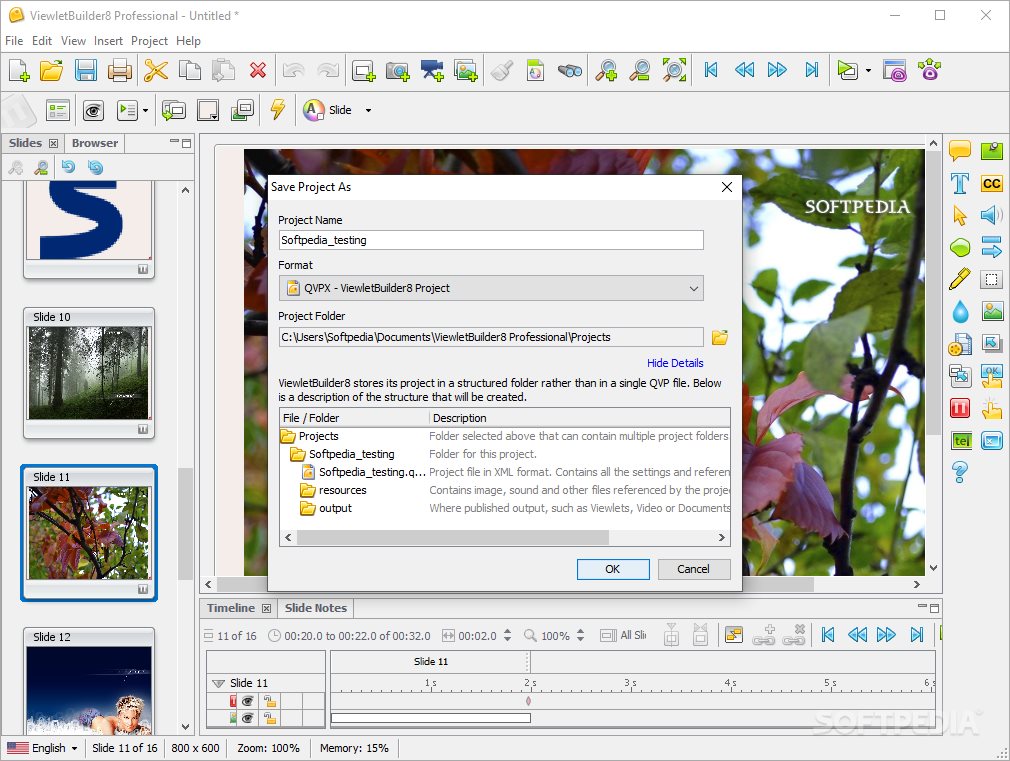
Task: Select the water drop blur tool
Action: pos(960,311)
